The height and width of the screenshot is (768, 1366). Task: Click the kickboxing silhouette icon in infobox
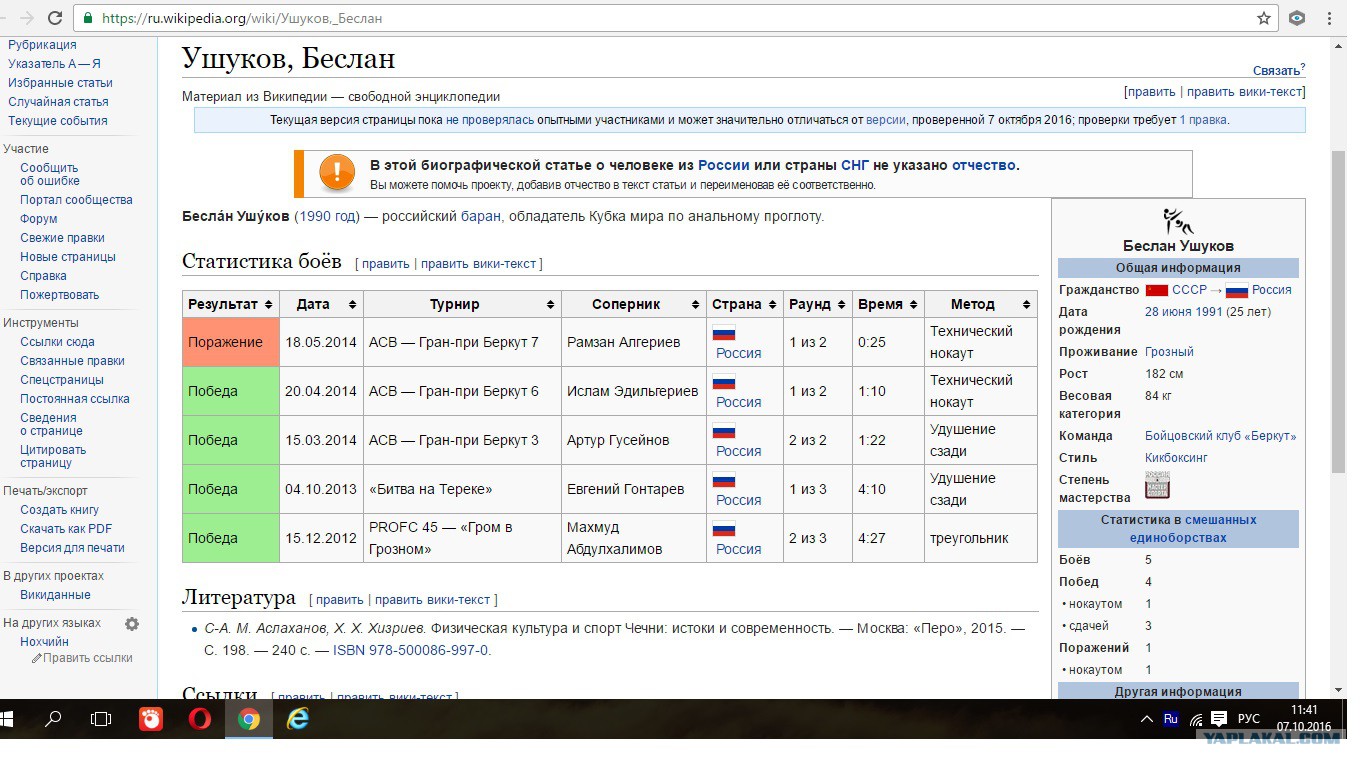pyautogui.click(x=1178, y=221)
